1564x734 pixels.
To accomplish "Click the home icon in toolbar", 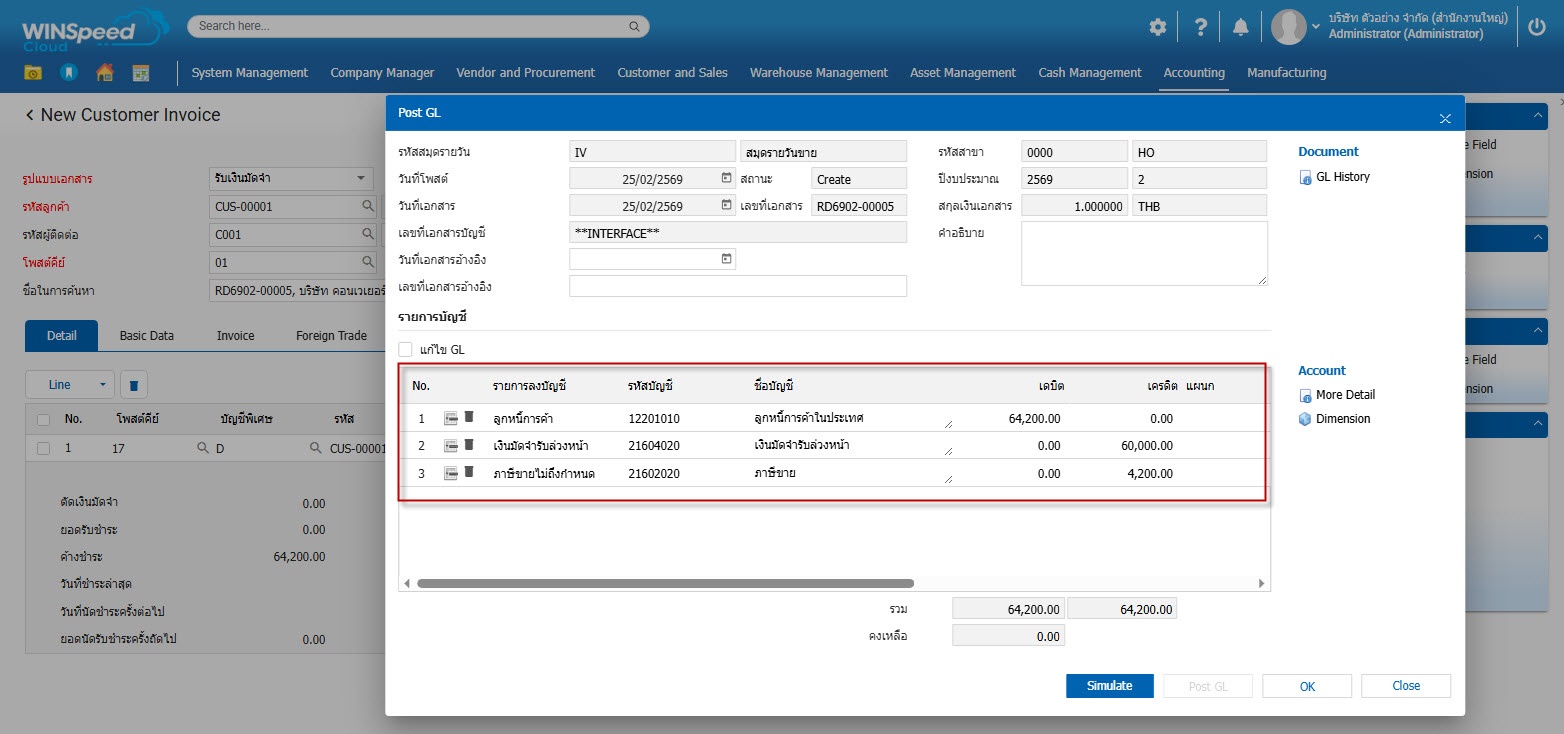I will pos(104,73).
